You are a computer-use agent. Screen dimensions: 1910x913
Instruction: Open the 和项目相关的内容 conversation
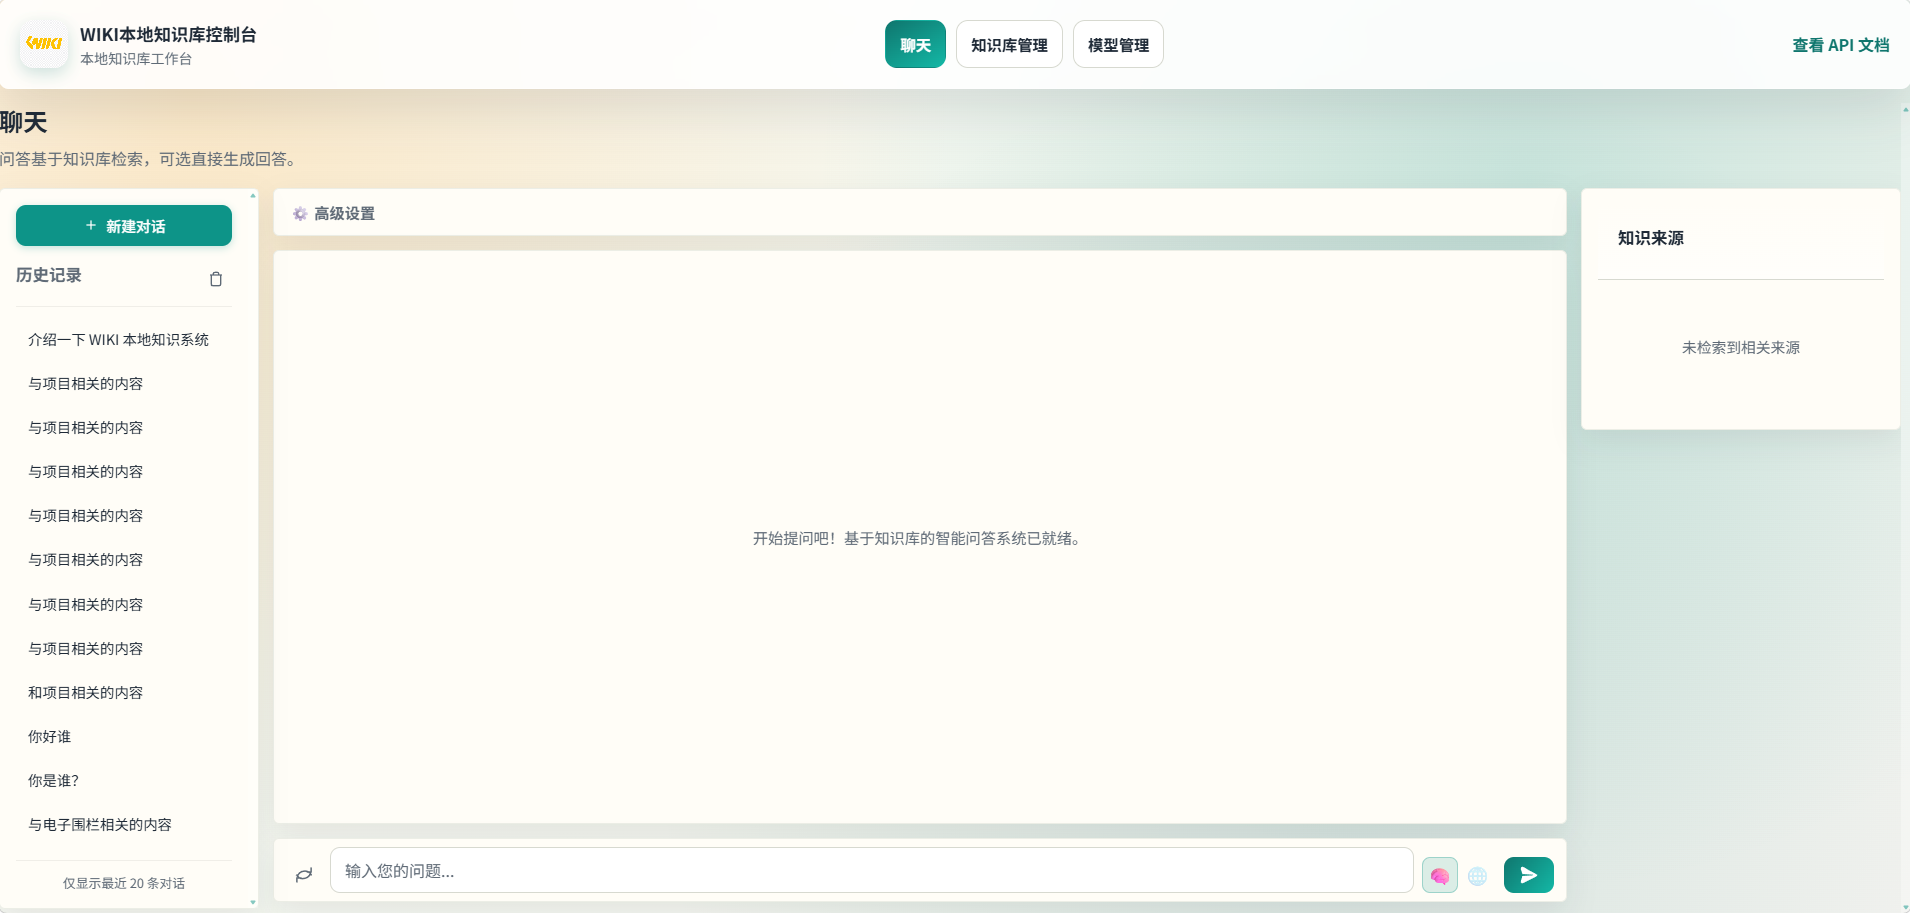tap(124, 693)
